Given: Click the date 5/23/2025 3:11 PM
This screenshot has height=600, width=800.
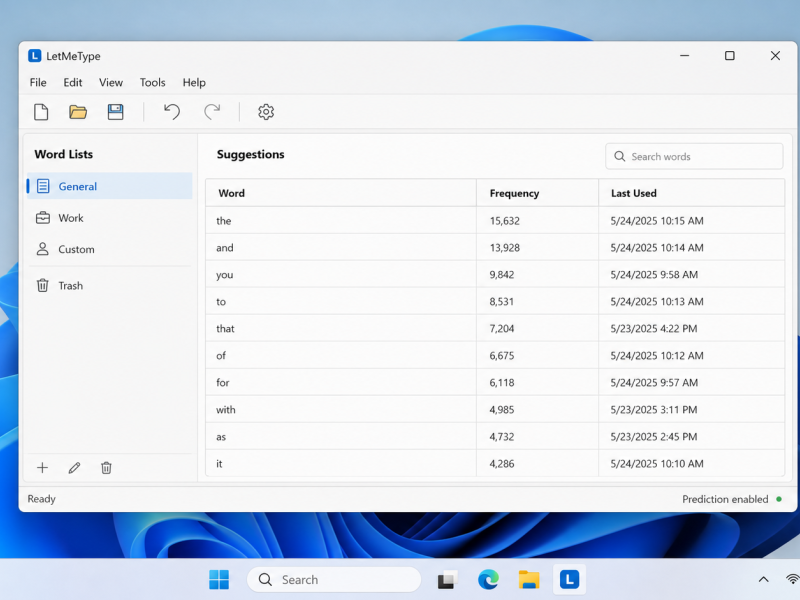Looking at the screenshot, I should [x=654, y=410].
